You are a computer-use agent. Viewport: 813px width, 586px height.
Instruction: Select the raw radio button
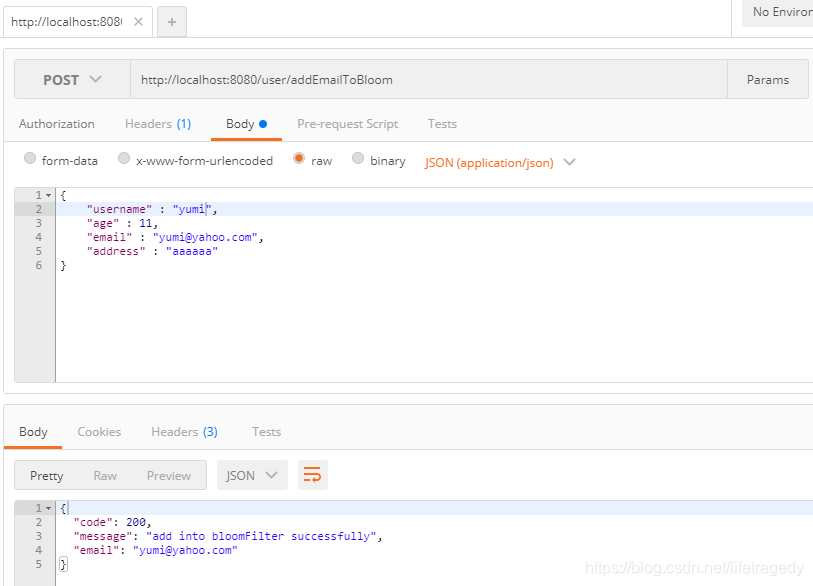coord(299,158)
